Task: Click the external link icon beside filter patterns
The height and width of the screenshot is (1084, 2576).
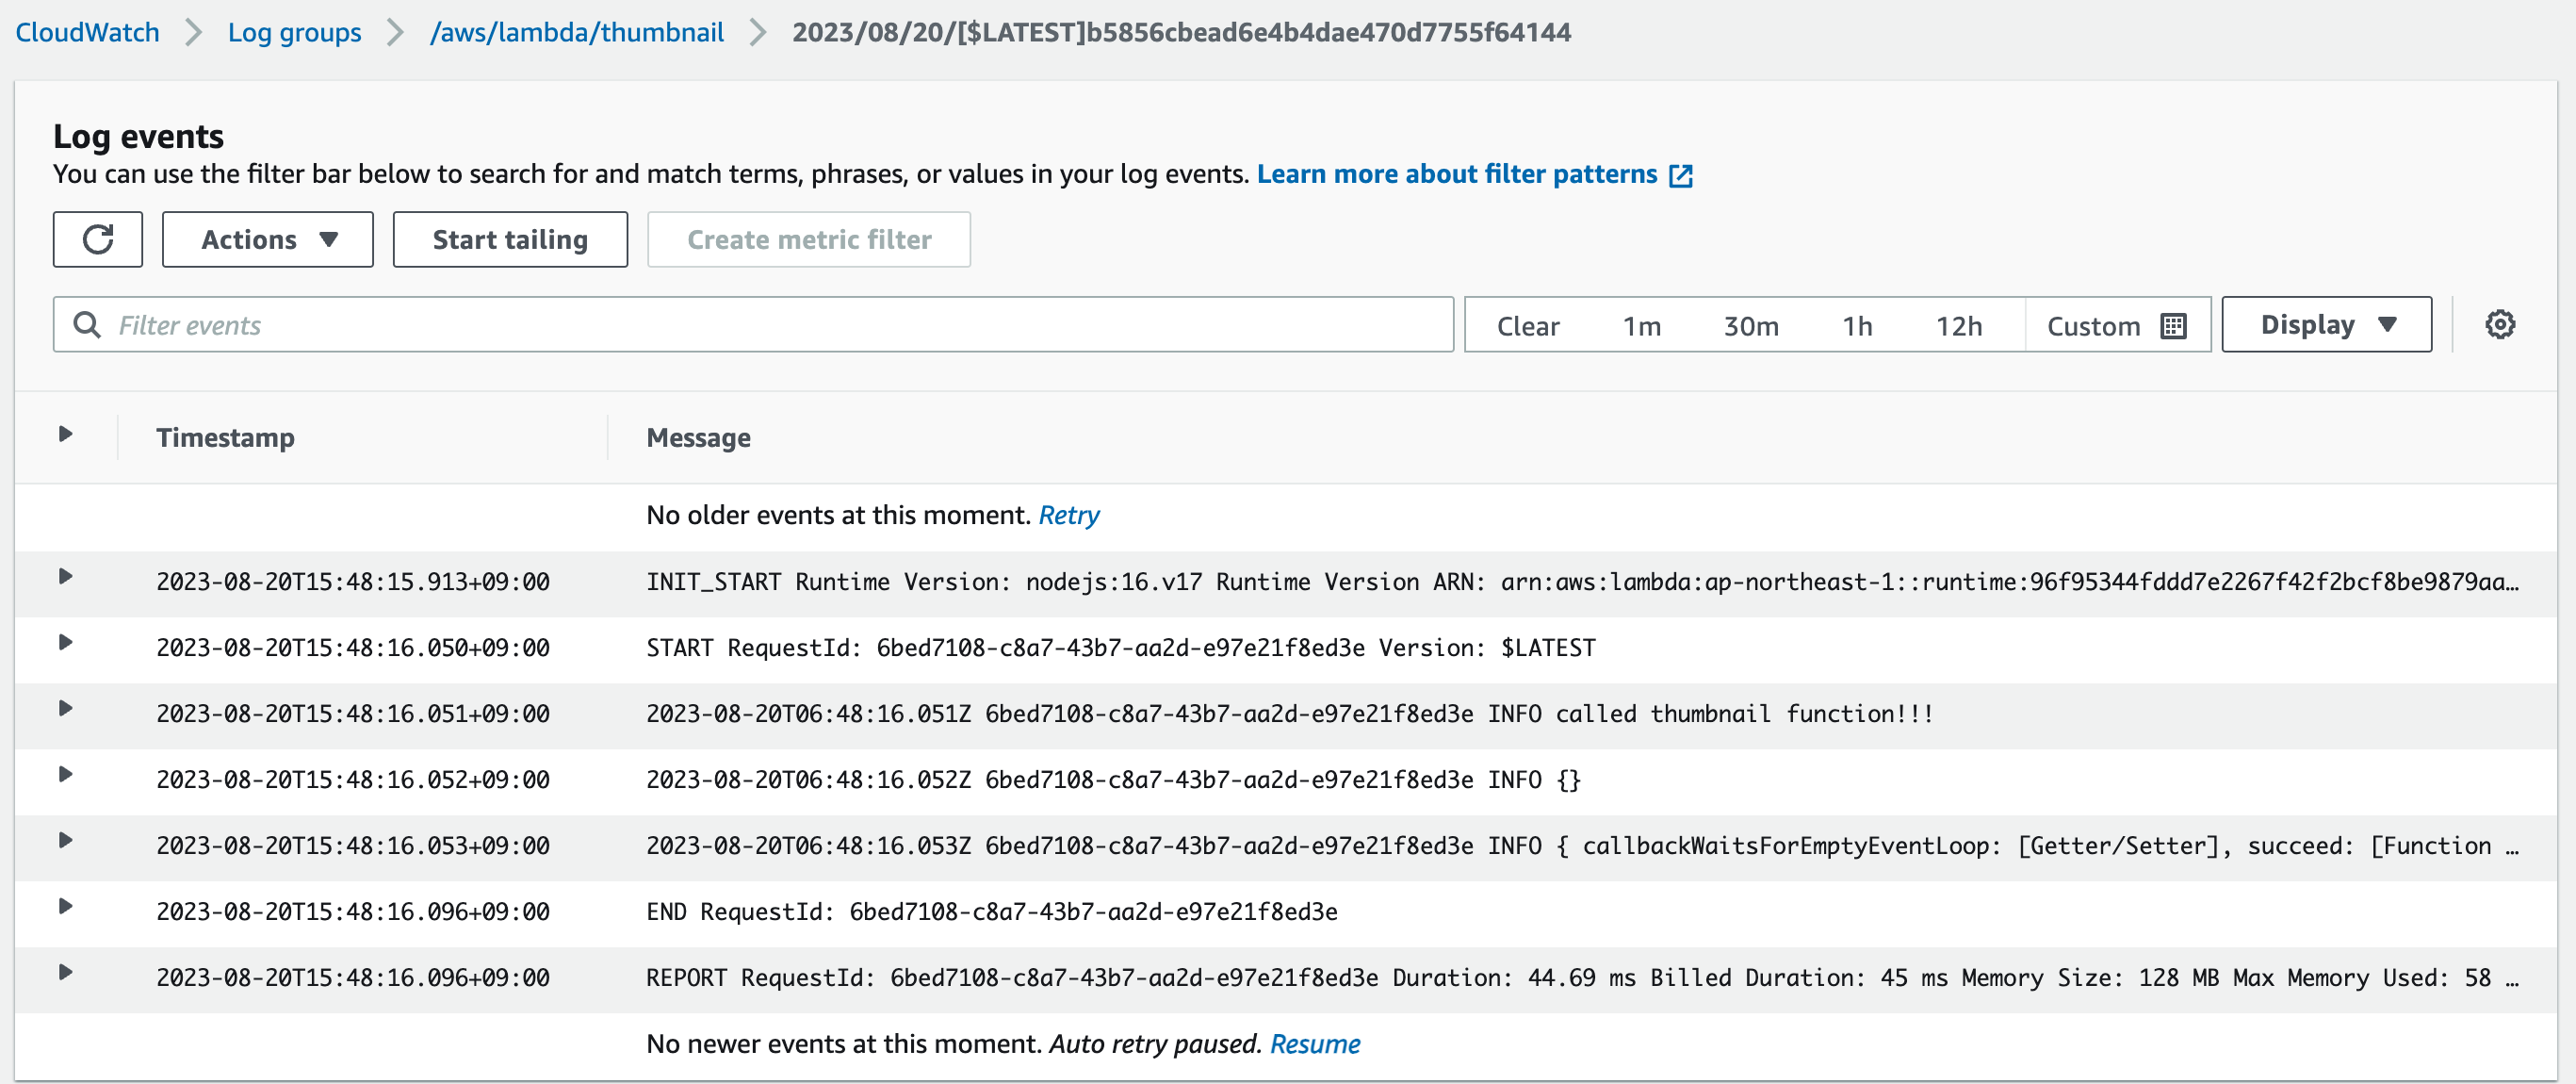Action: [1681, 176]
